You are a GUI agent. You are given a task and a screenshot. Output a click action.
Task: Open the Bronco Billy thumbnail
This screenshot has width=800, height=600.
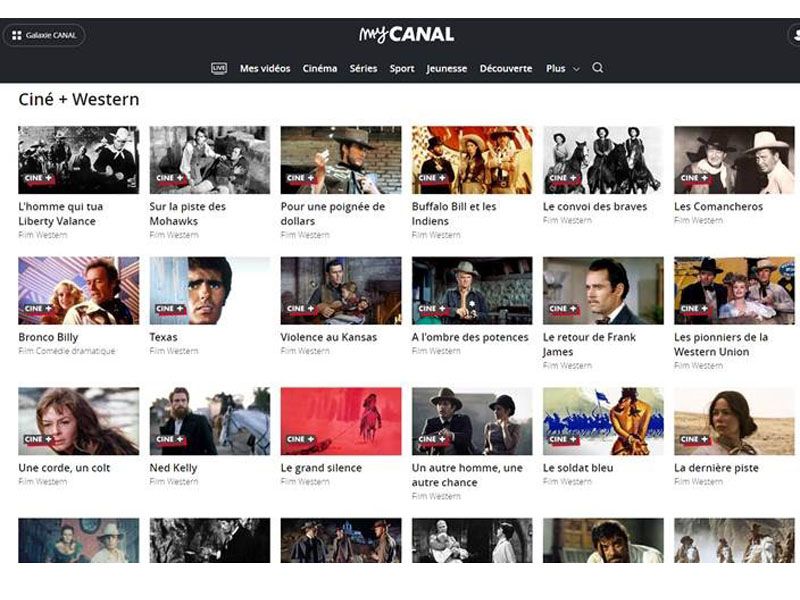79,291
